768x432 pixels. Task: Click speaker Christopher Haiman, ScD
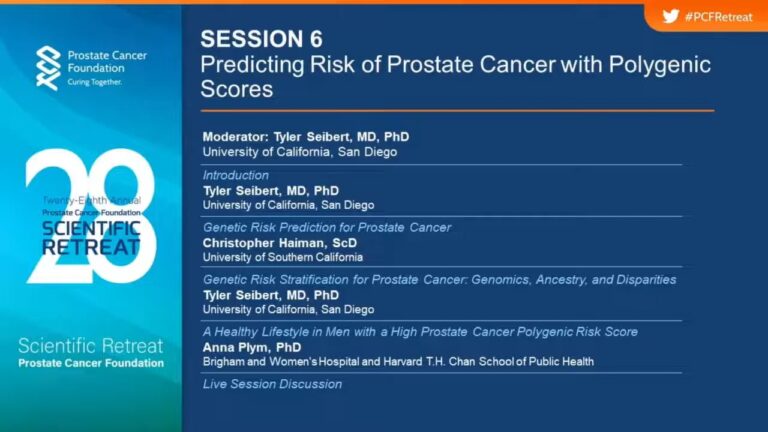click(x=280, y=243)
